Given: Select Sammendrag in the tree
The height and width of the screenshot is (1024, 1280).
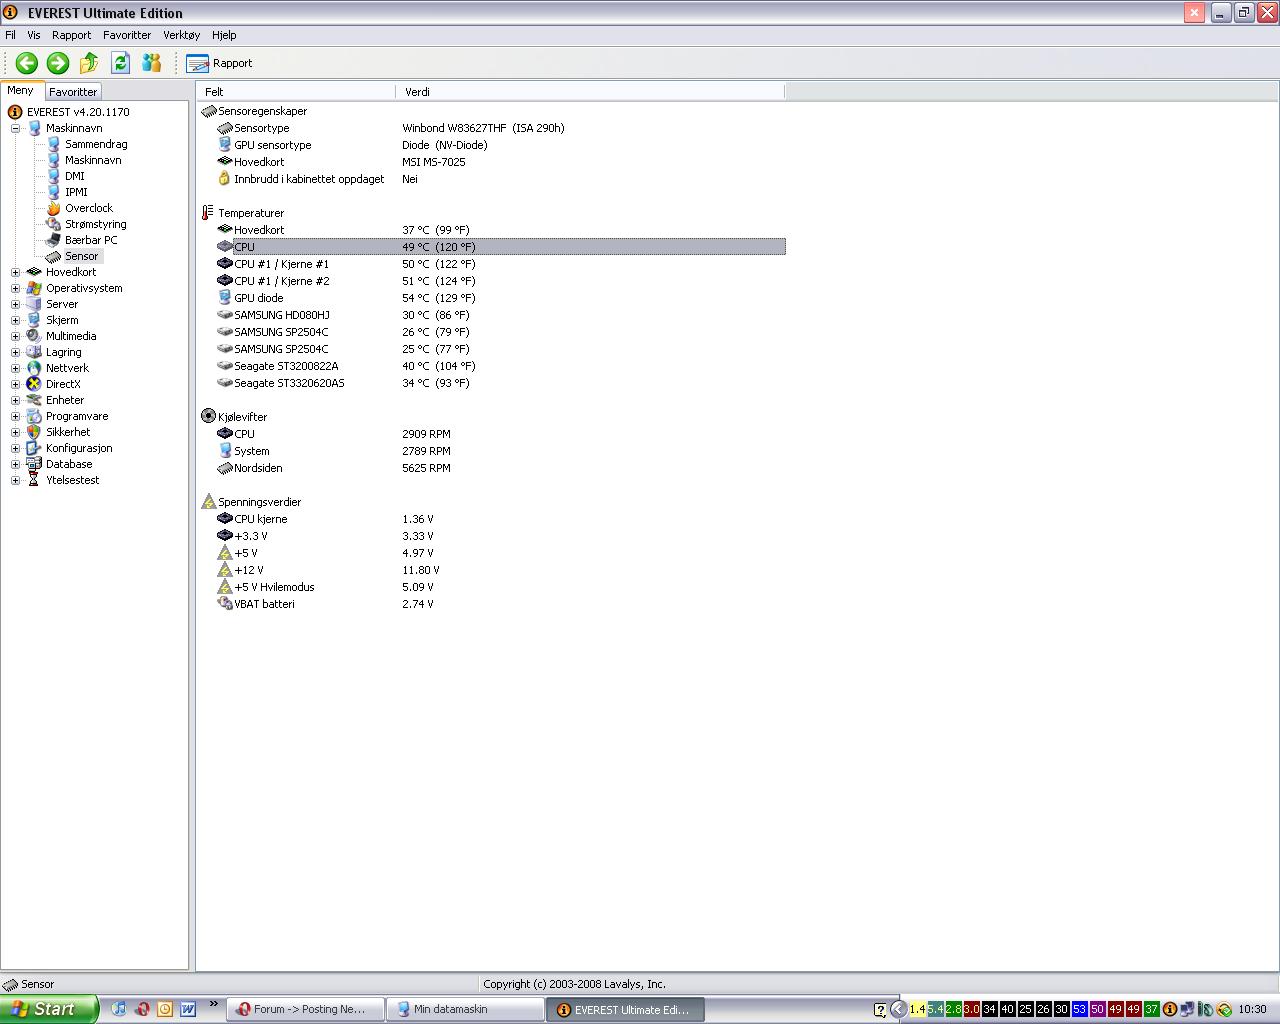Looking at the screenshot, I should tap(96, 144).
